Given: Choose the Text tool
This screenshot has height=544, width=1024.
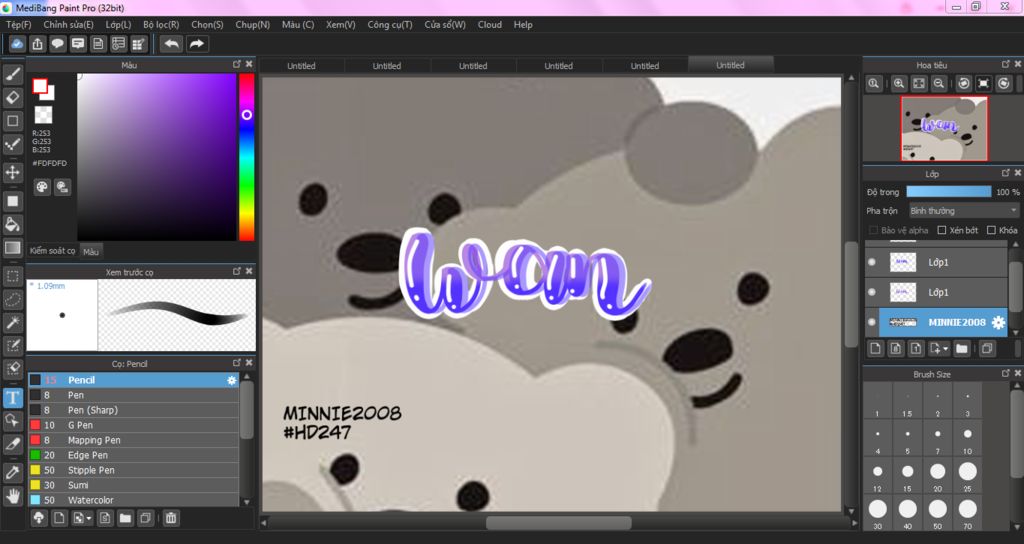Looking at the screenshot, I should coord(13,397).
